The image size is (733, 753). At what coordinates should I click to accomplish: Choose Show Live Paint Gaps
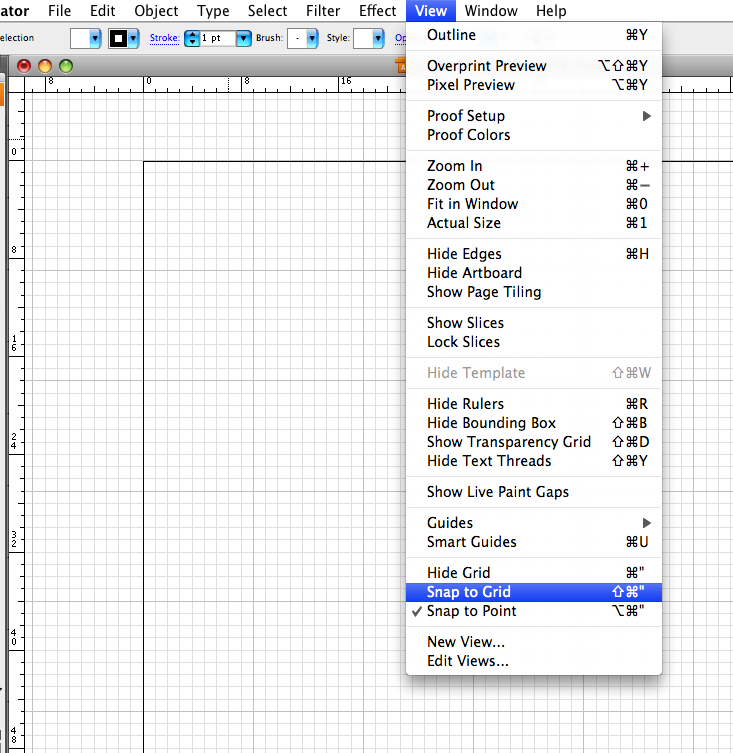pyautogui.click(x=534, y=492)
